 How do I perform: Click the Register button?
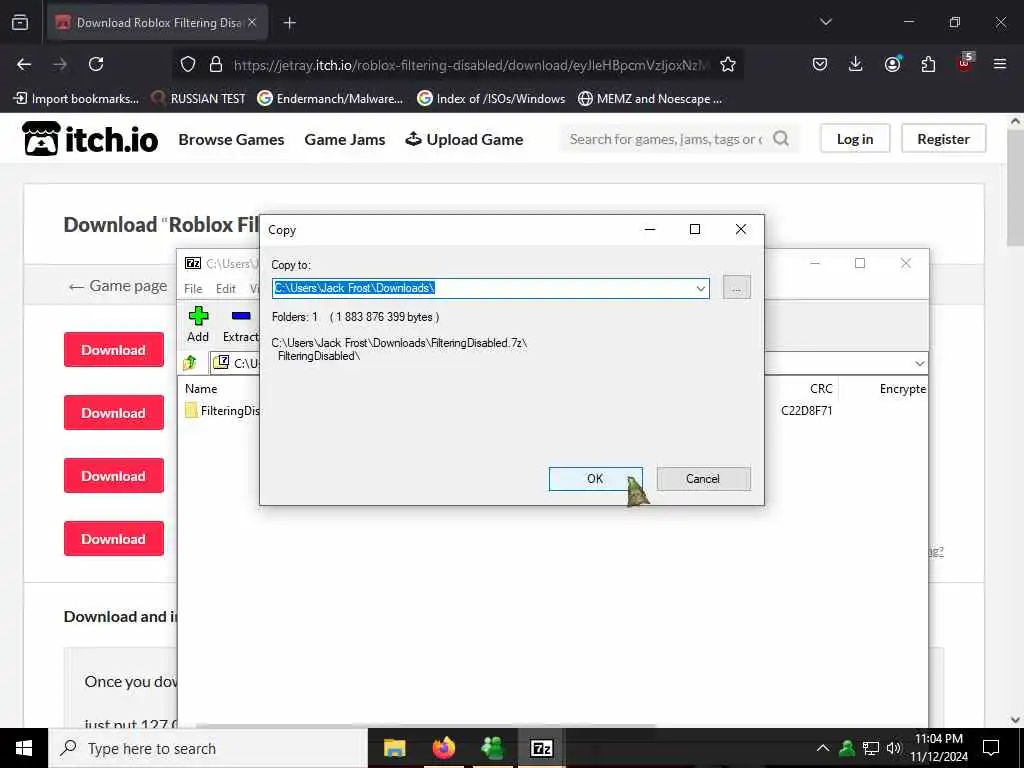tap(943, 138)
